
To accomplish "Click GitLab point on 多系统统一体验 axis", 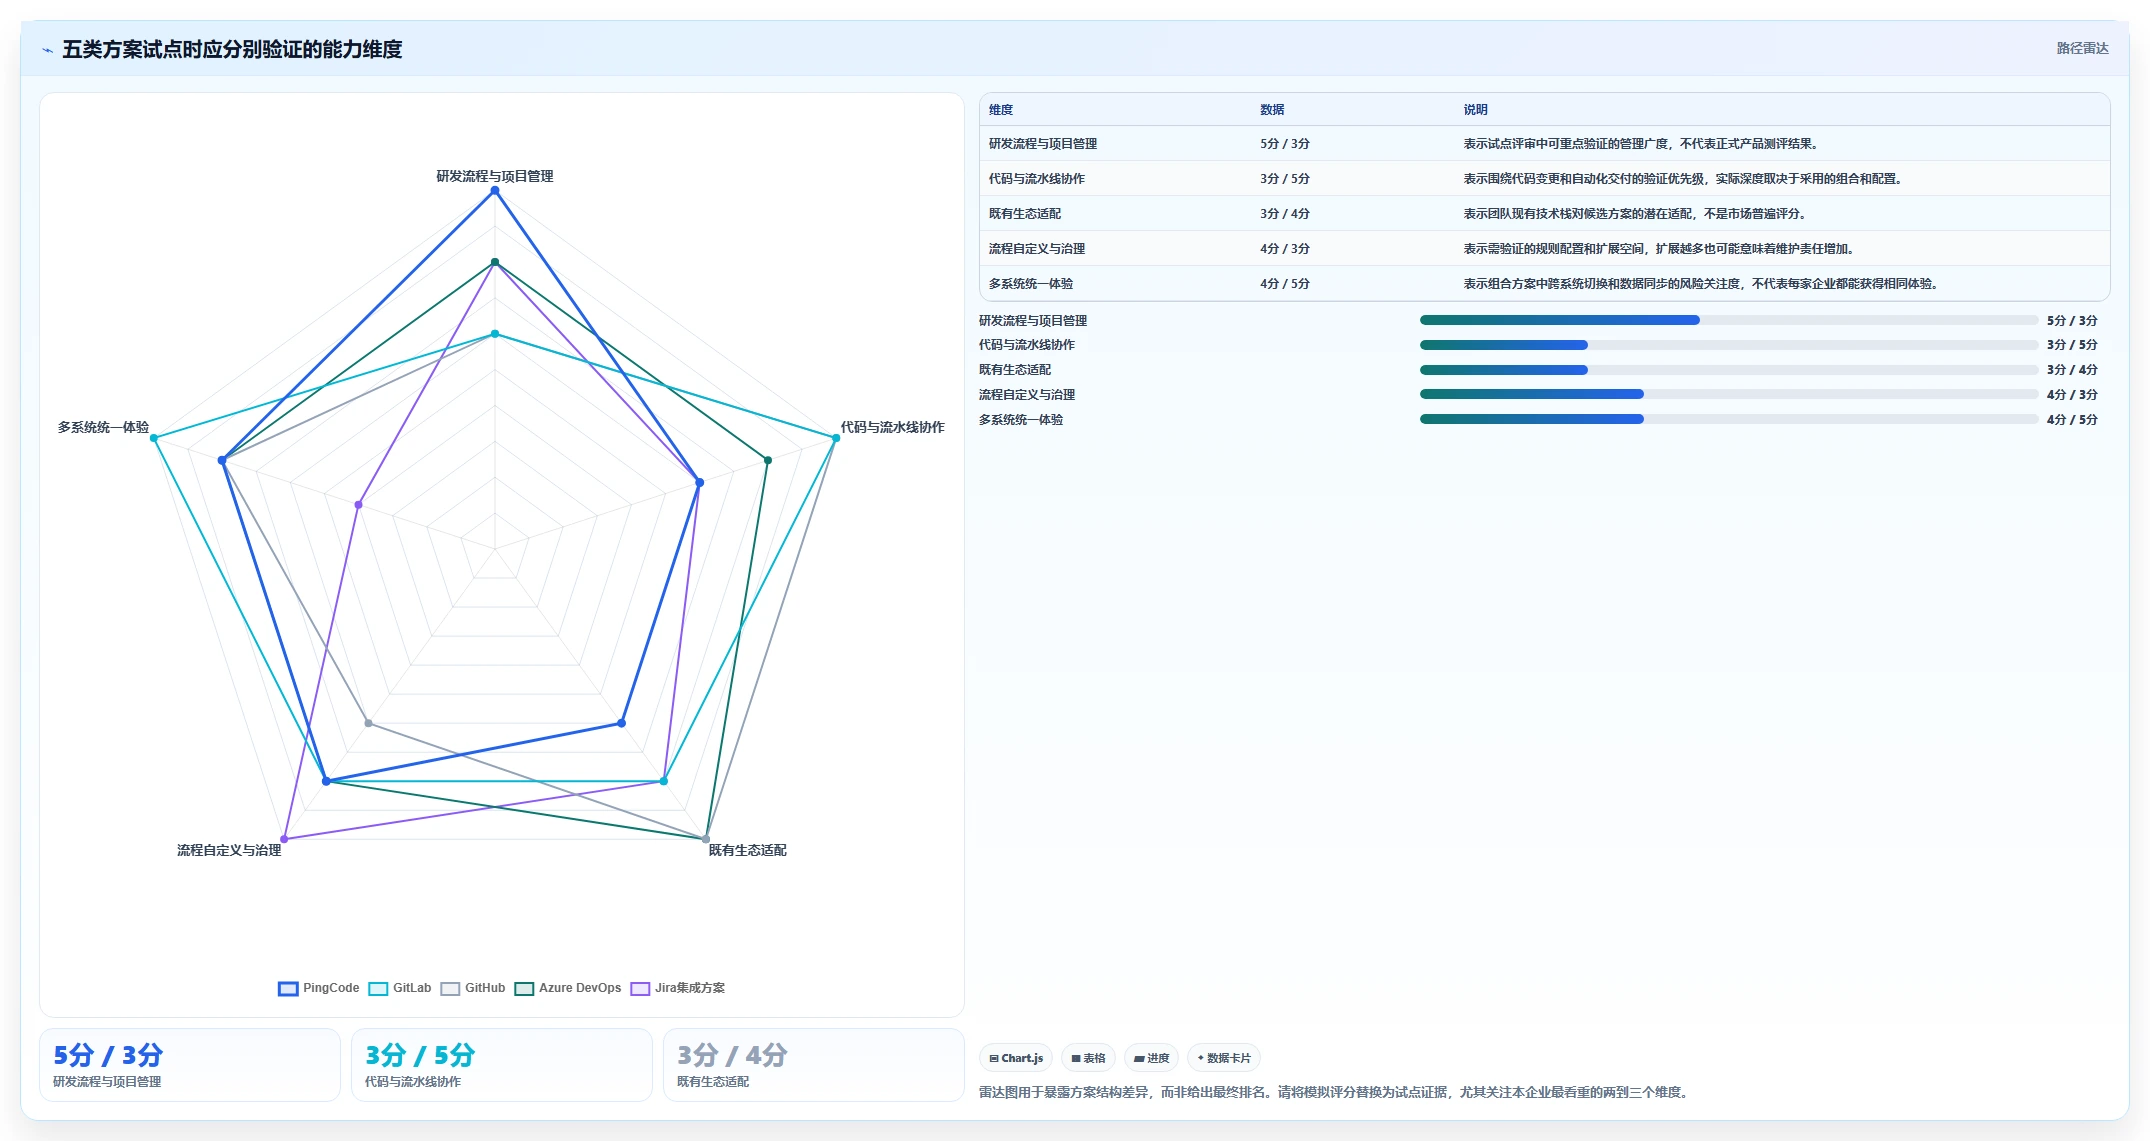I will (x=154, y=438).
